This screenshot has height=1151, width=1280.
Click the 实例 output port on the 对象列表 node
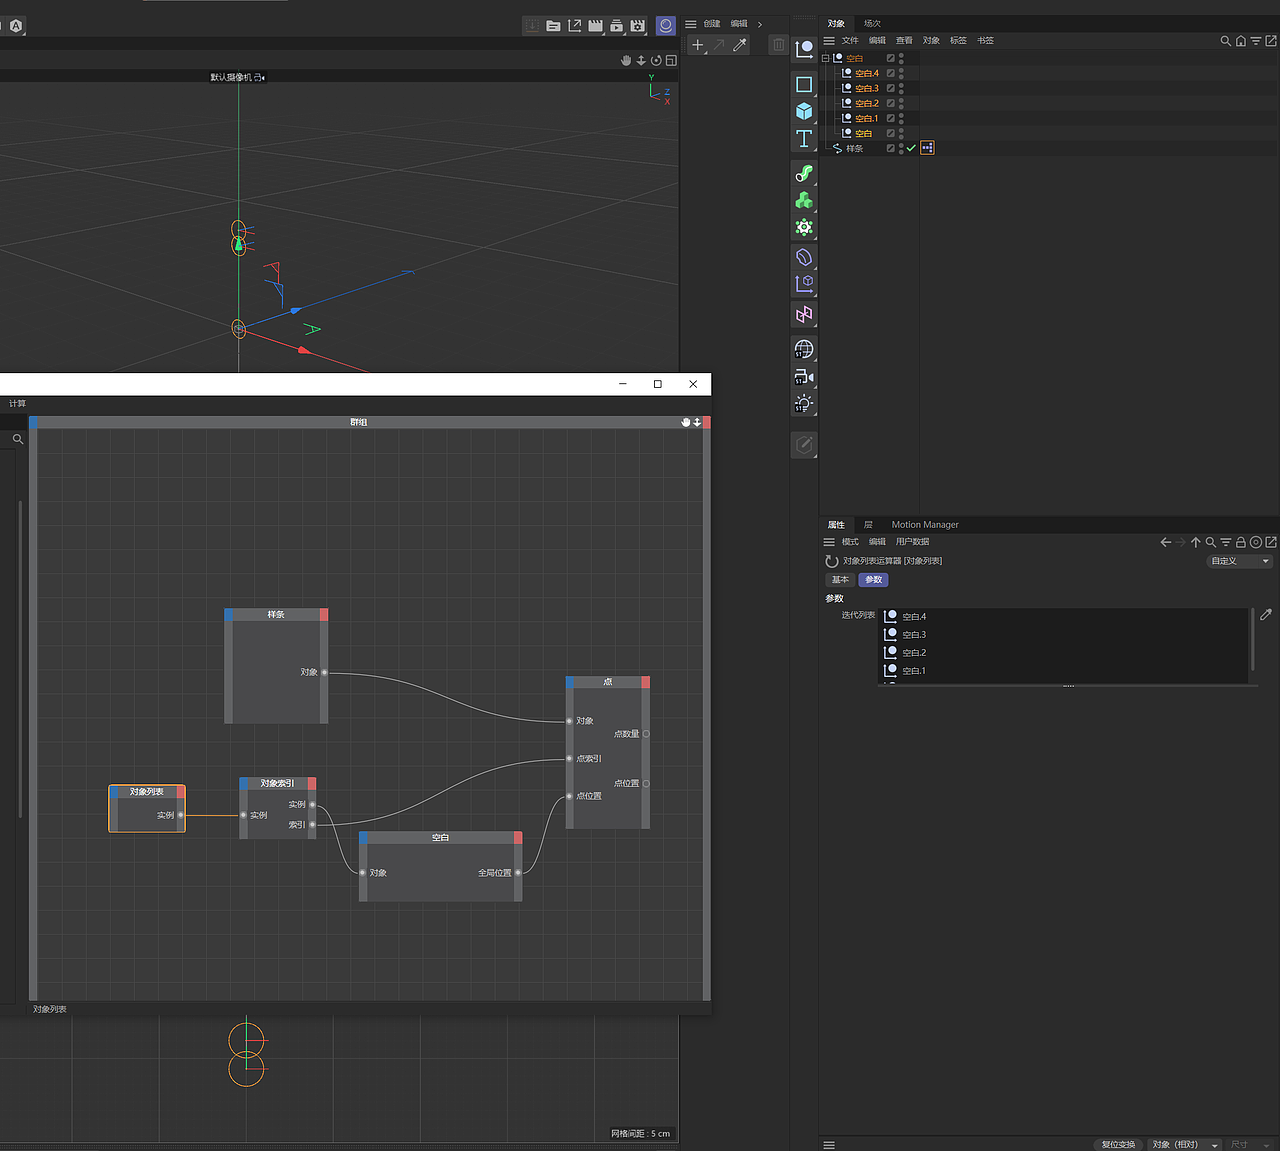pos(182,815)
